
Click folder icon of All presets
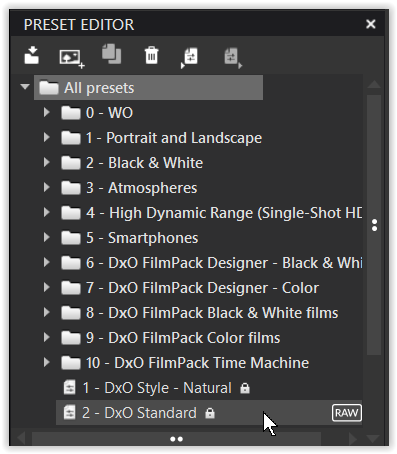(x=49, y=88)
